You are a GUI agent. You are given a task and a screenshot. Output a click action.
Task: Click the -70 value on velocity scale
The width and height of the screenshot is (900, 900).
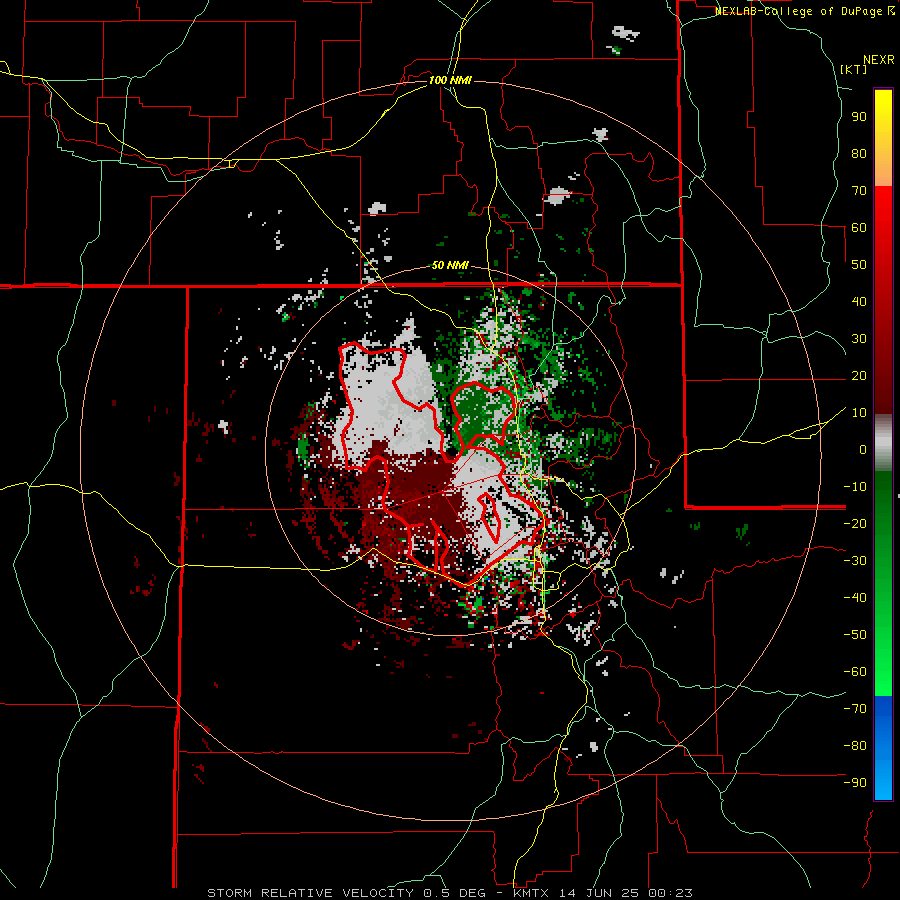coord(855,709)
